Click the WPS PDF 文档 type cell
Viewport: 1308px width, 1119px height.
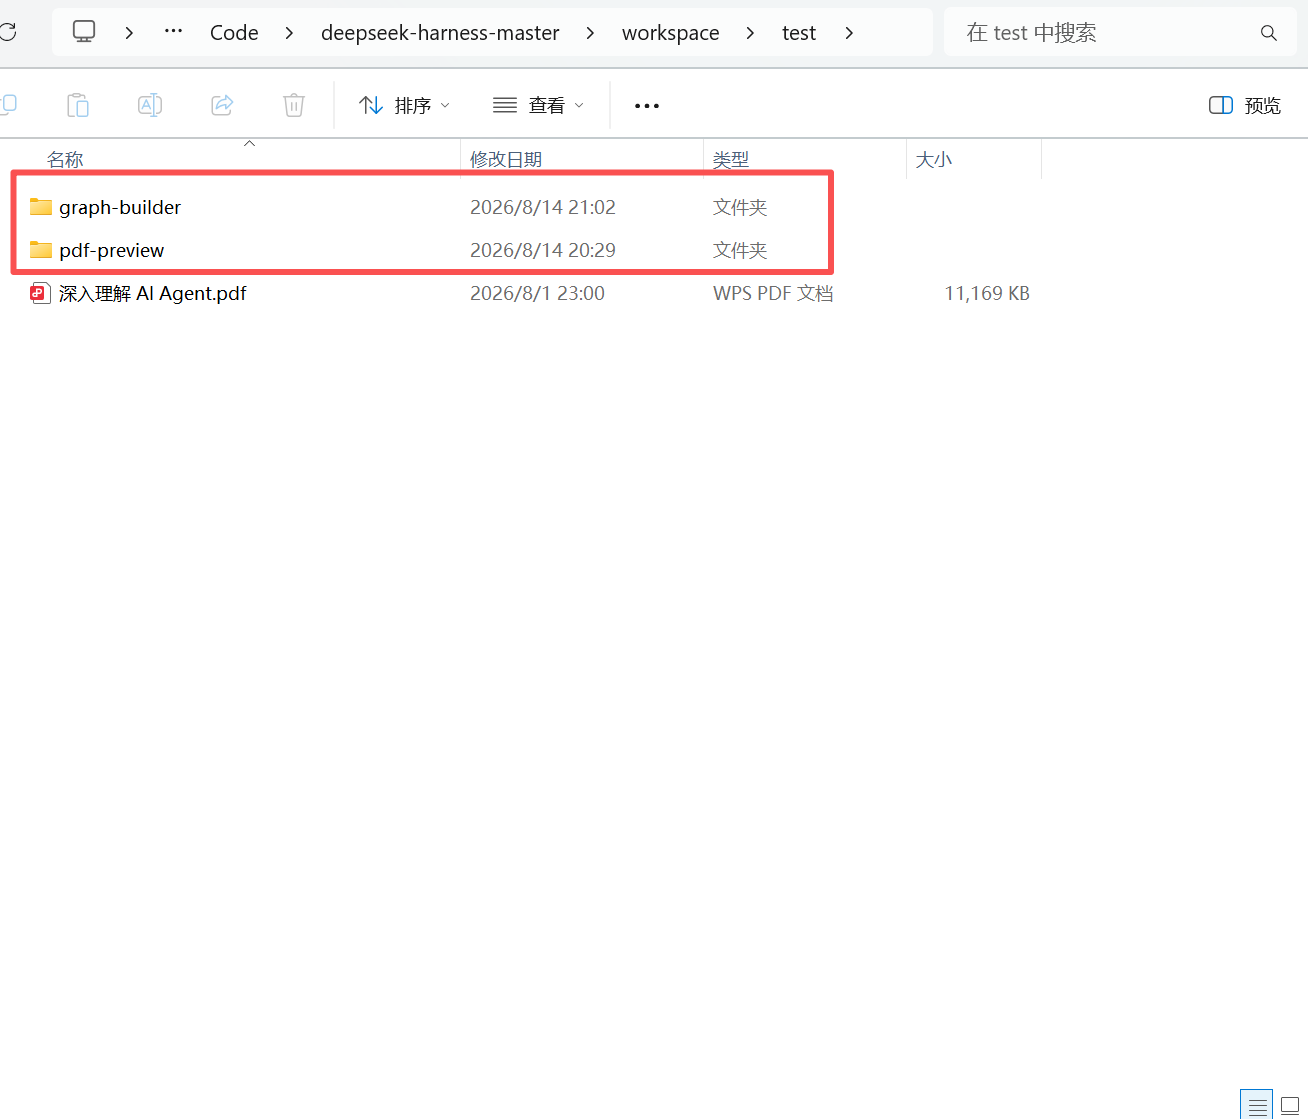773,293
